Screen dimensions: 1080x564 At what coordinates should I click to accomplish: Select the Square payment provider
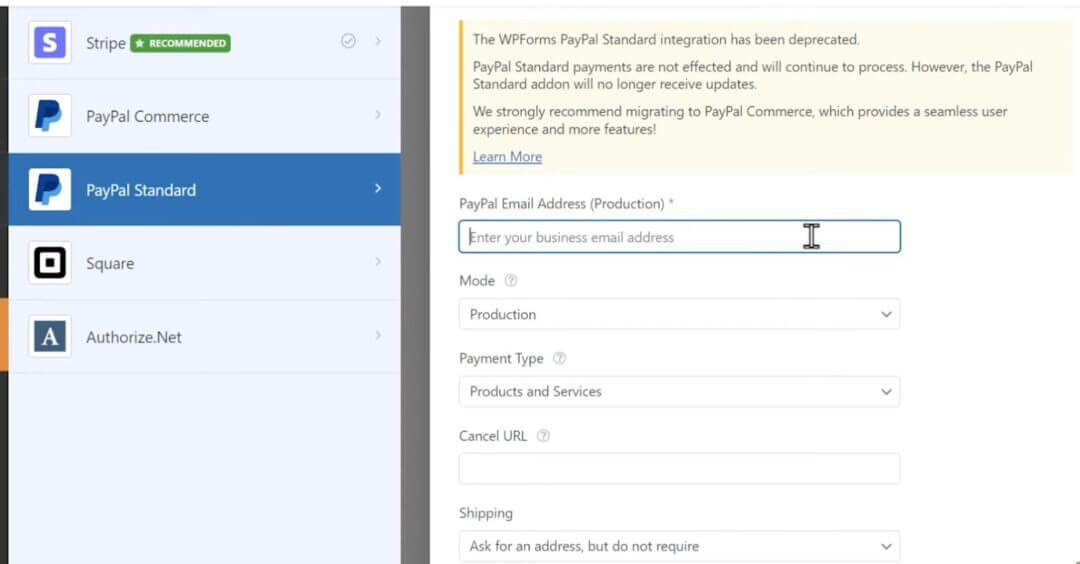click(205, 263)
